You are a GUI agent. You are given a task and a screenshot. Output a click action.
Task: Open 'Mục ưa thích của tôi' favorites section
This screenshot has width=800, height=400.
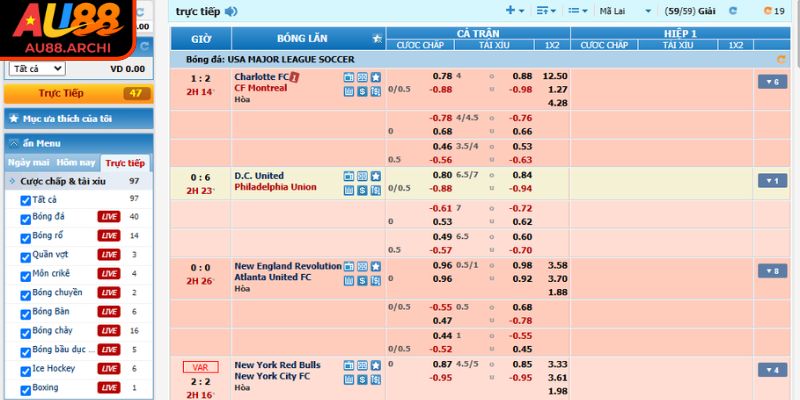tap(78, 118)
